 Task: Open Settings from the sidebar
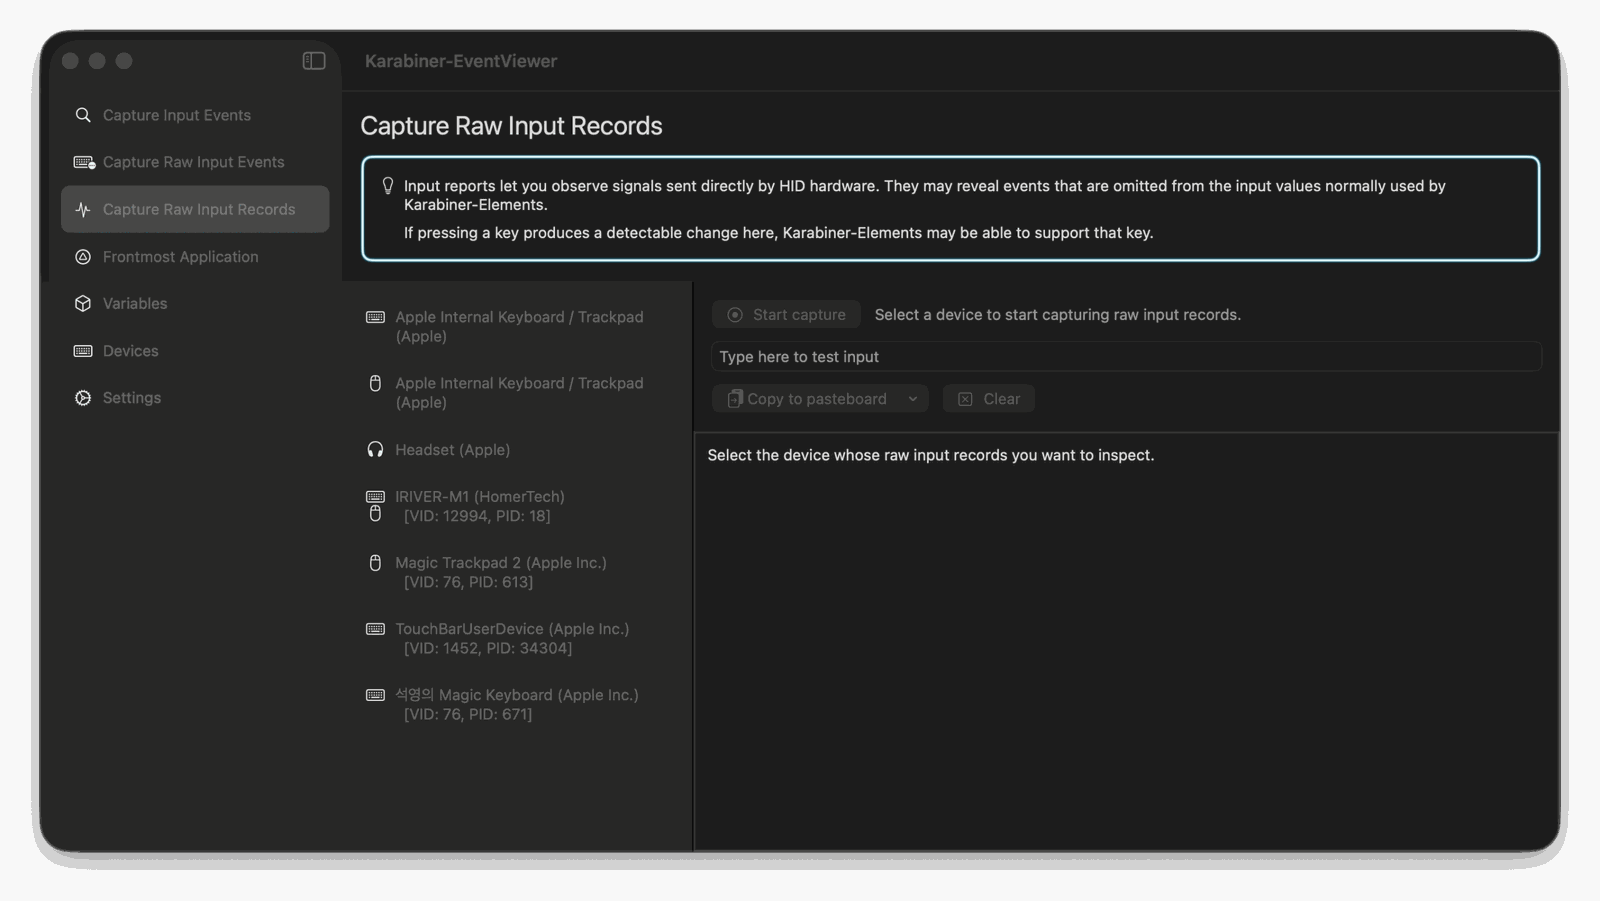pos(195,398)
